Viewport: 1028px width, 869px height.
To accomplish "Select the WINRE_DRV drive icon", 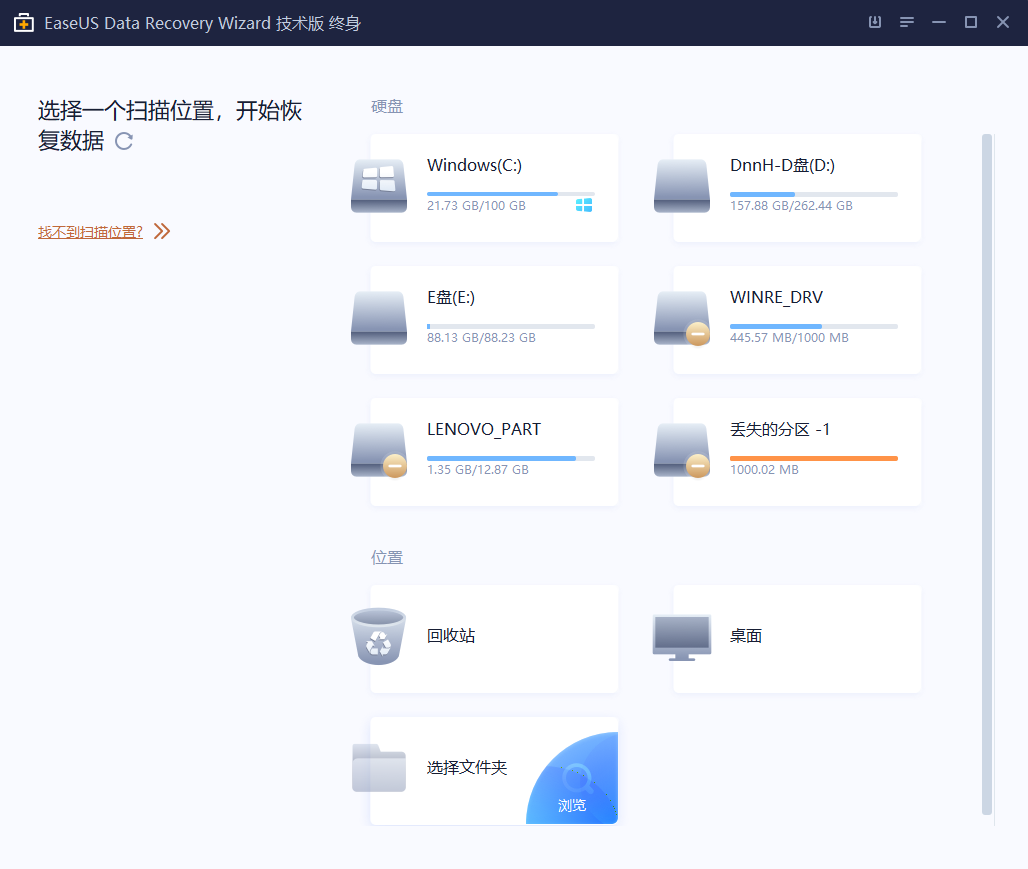I will coord(682,318).
